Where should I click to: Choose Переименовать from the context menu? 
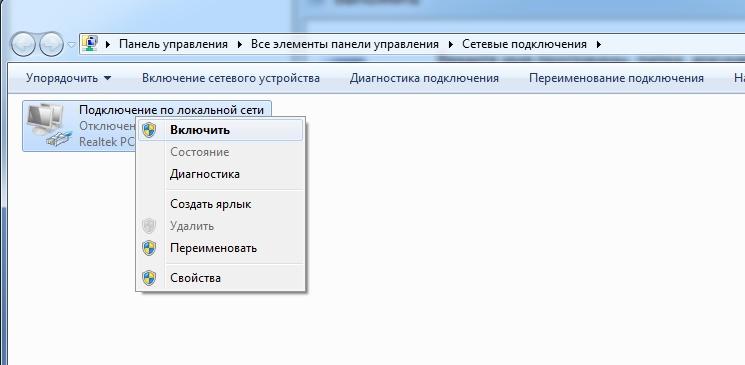(220, 248)
